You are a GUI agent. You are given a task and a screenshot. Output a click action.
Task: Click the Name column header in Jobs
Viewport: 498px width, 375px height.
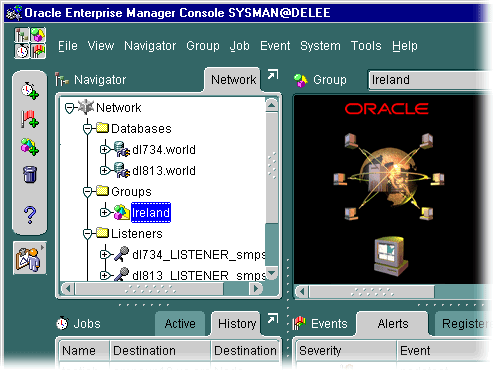click(x=84, y=350)
